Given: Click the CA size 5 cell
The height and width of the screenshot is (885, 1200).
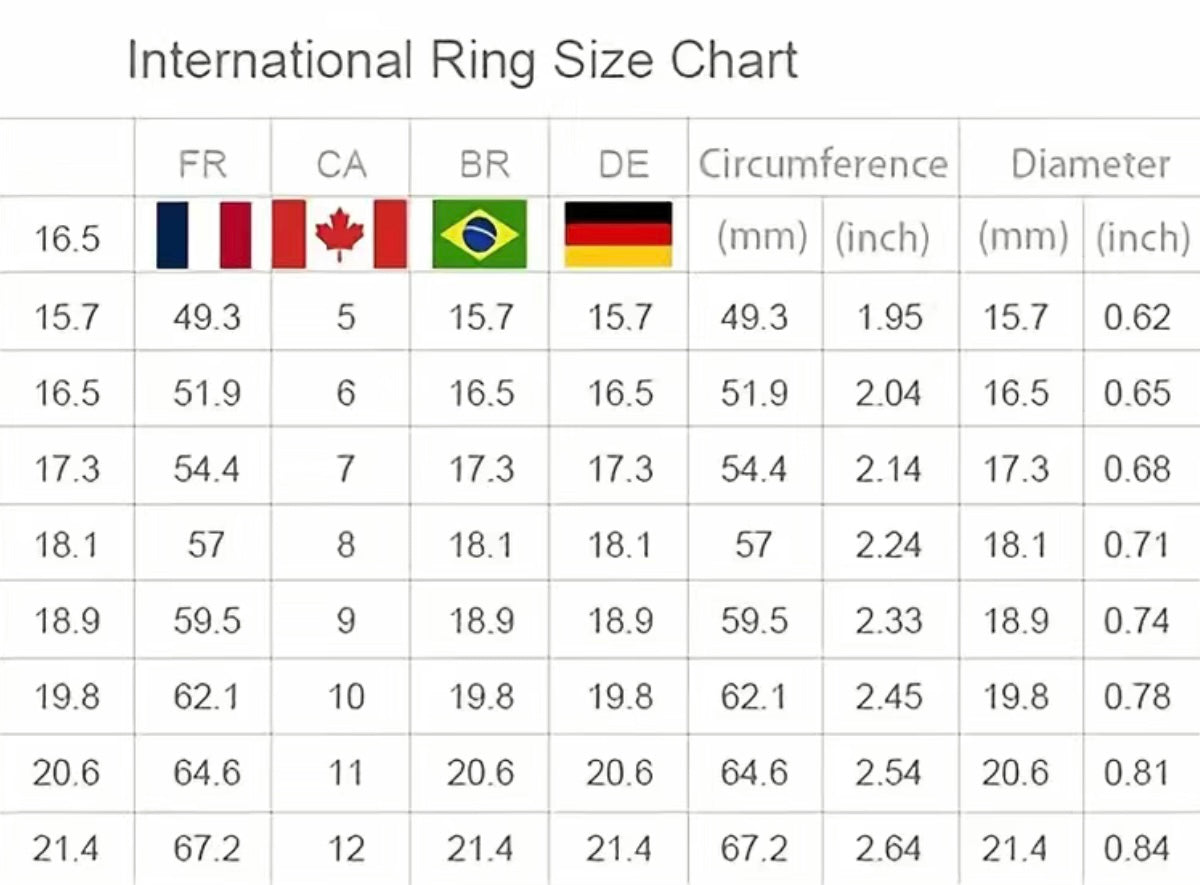Looking at the screenshot, I should tap(345, 318).
